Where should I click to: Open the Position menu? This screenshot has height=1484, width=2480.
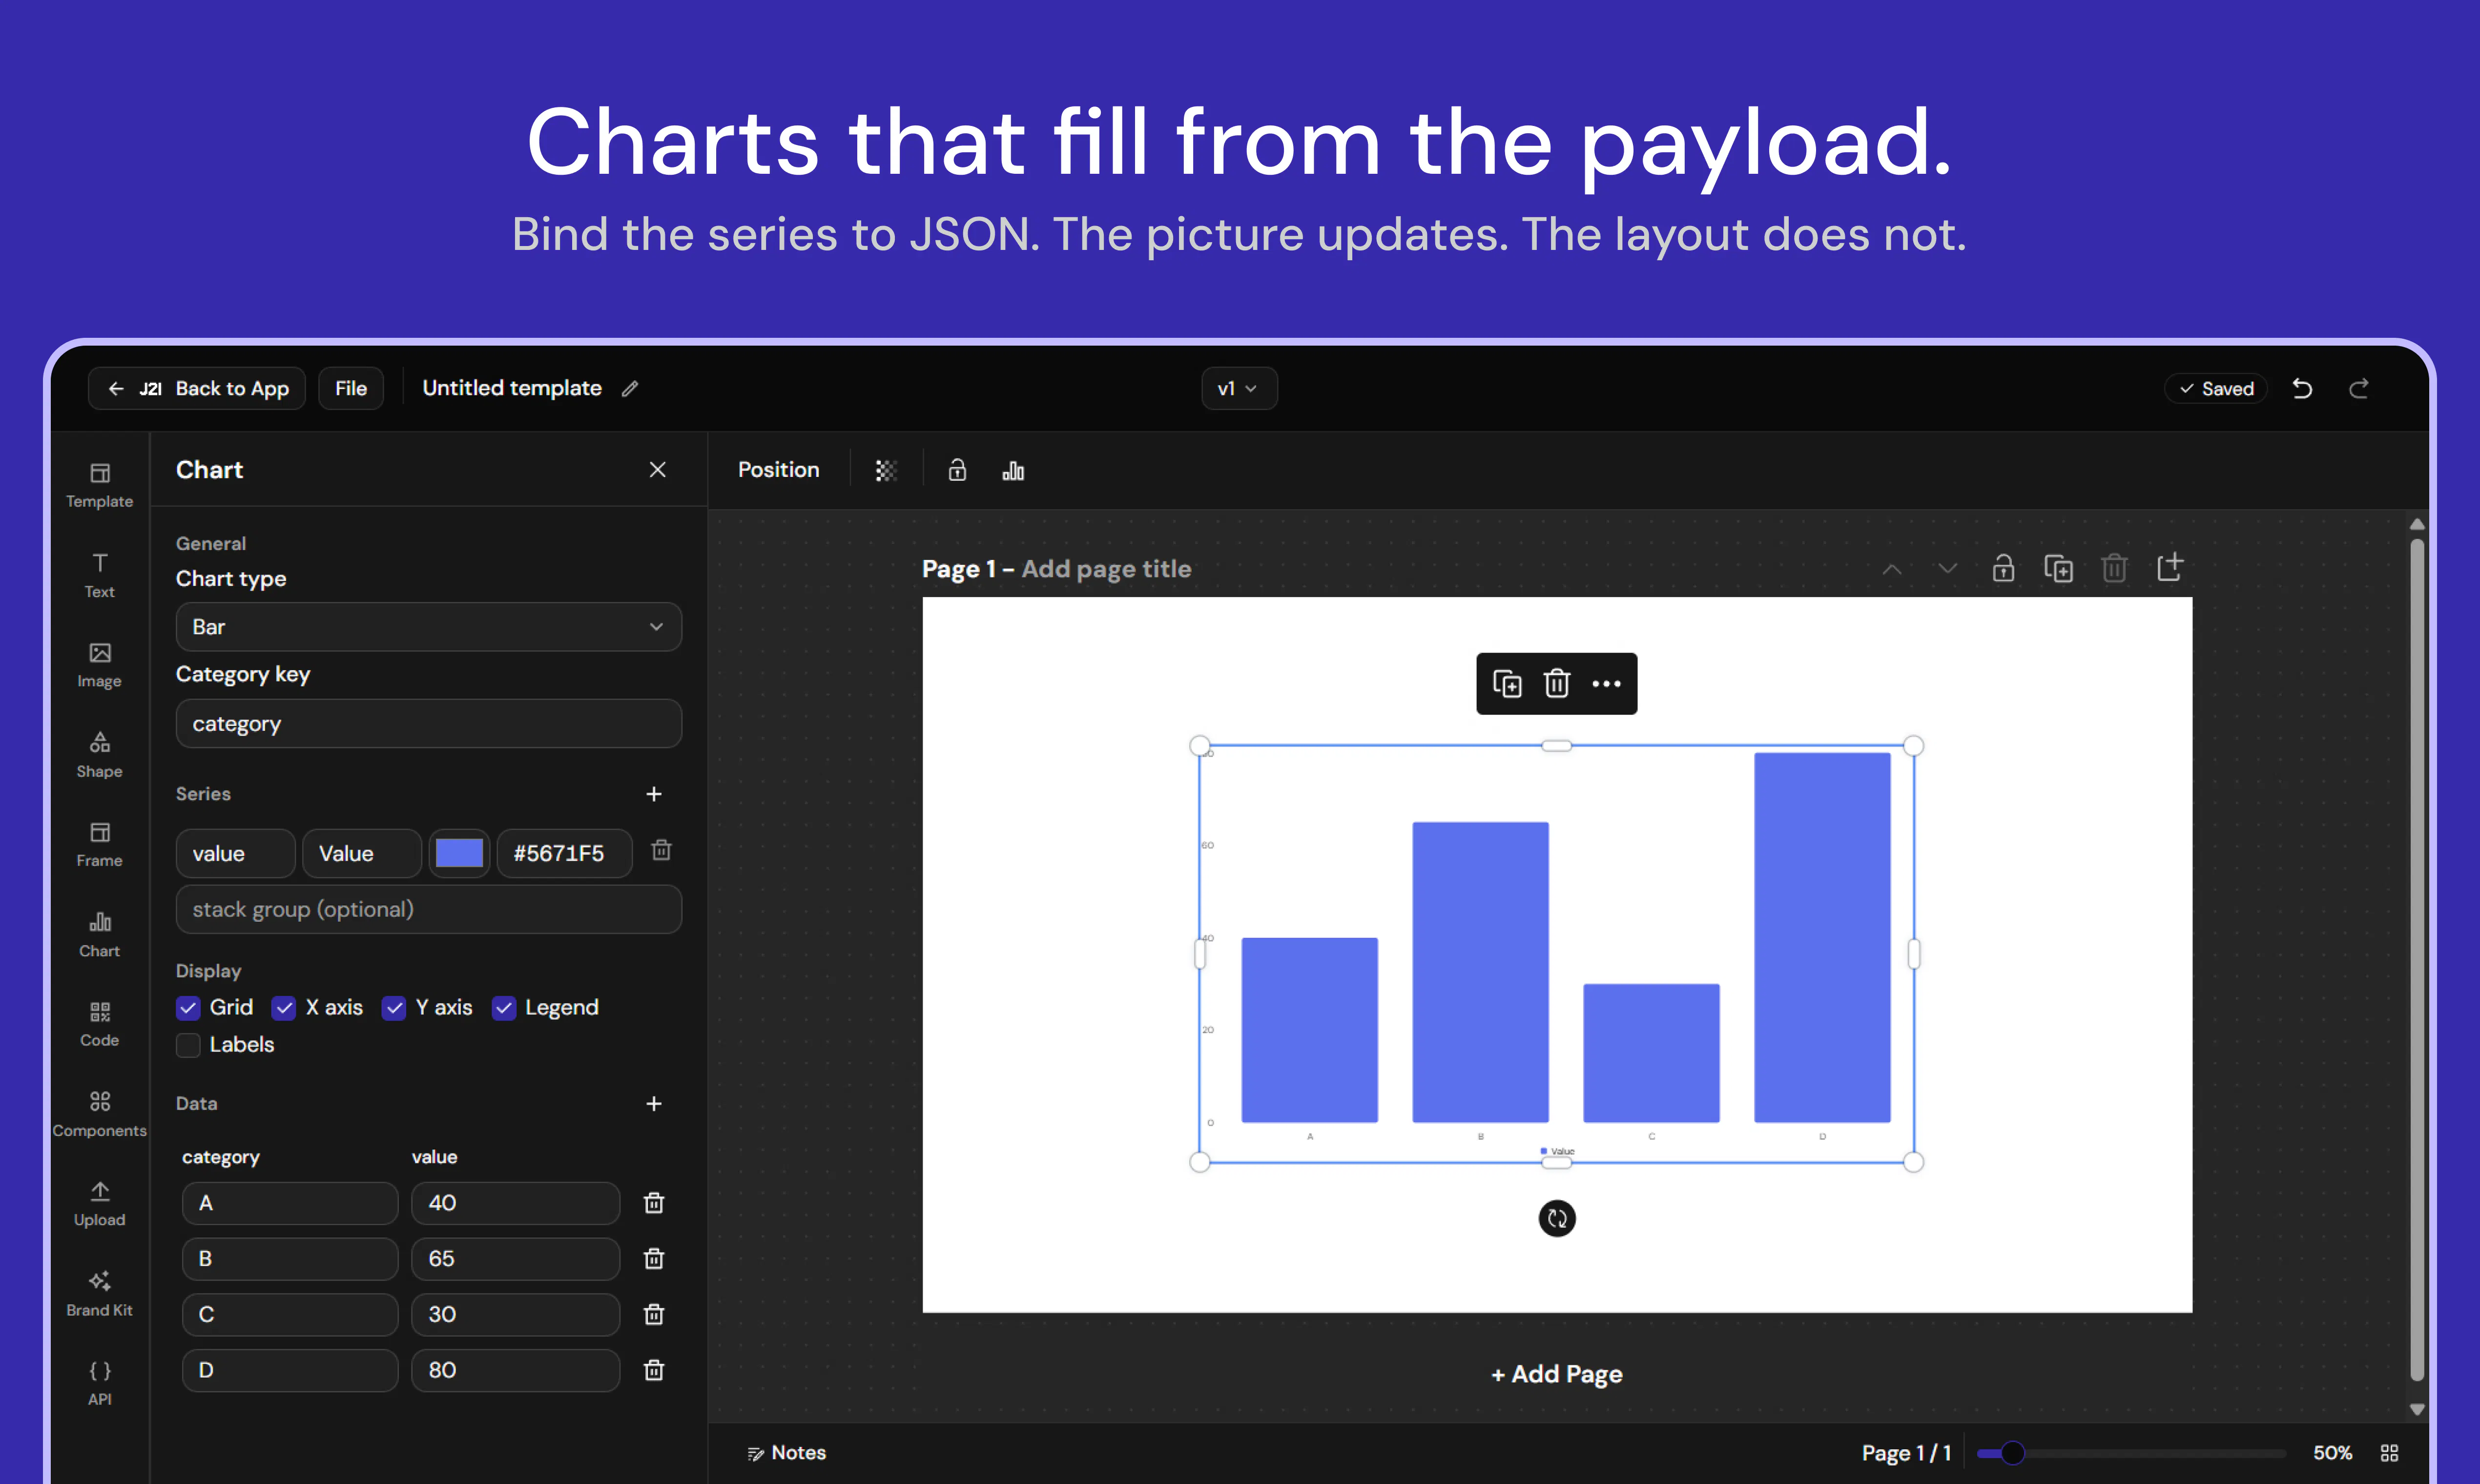778,469
